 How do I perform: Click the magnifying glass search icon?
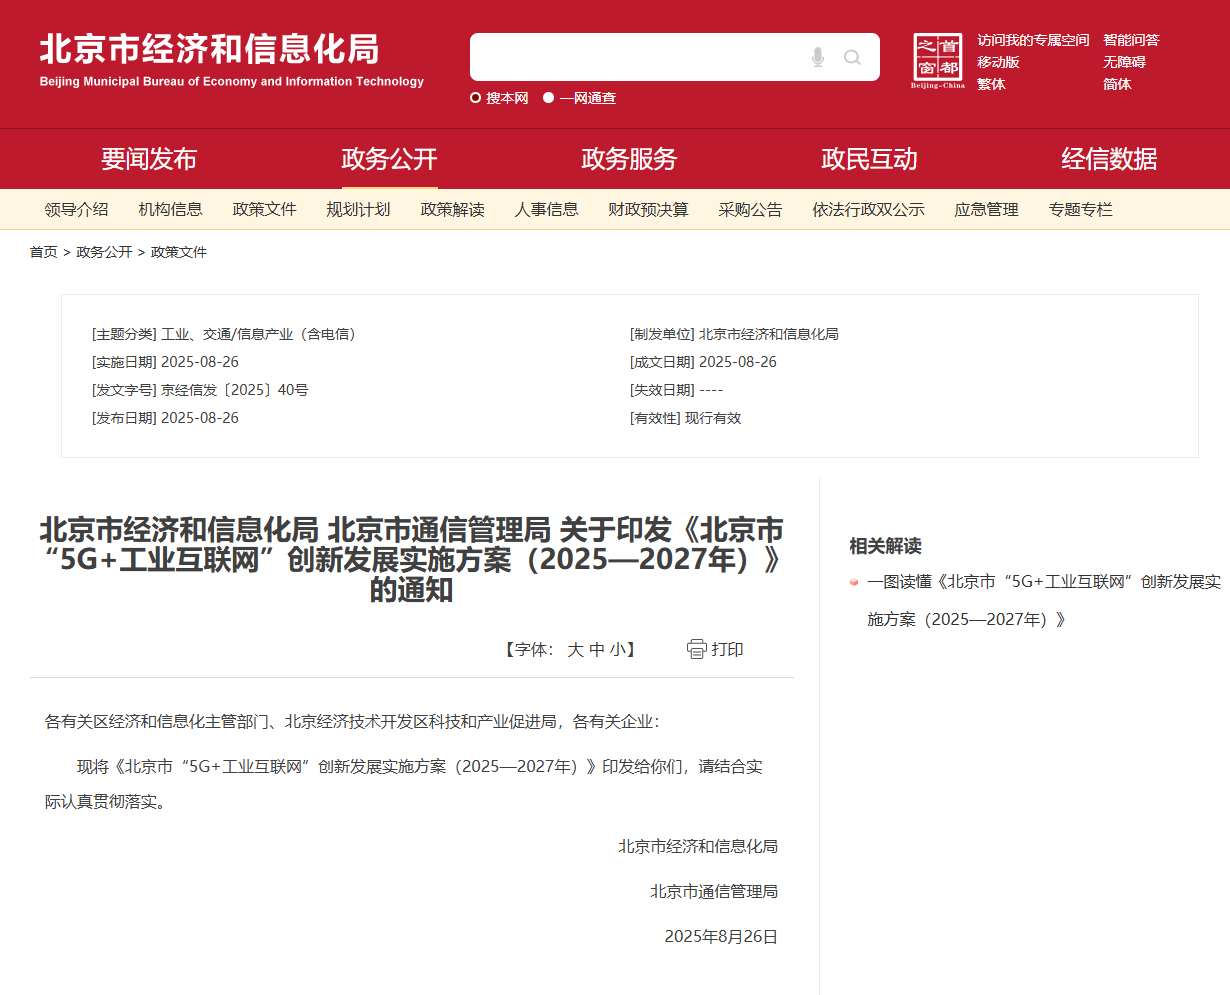pos(852,57)
